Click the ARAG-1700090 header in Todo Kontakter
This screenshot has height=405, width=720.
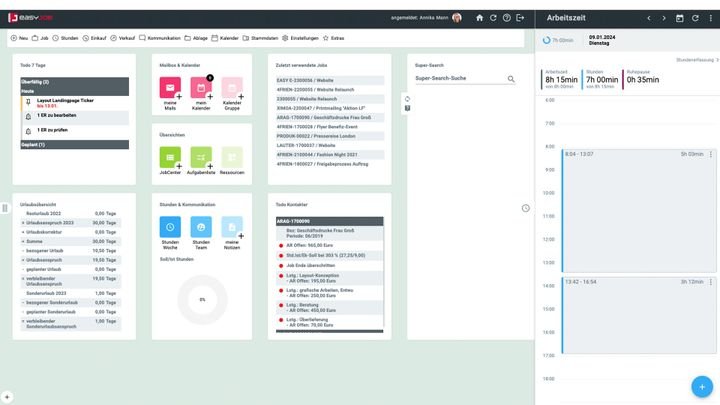pyautogui.click(x=330, y=221)
